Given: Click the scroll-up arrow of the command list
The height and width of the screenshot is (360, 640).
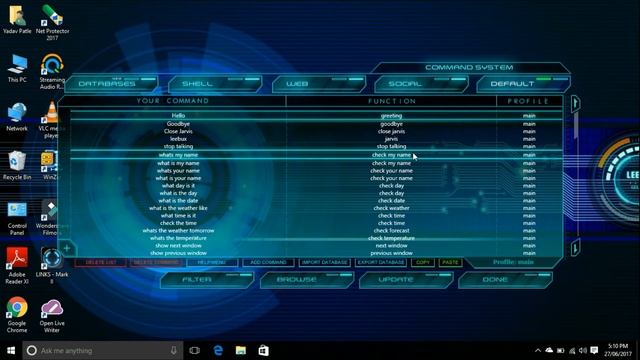Looking at the screenshot, I should point(575,103).
